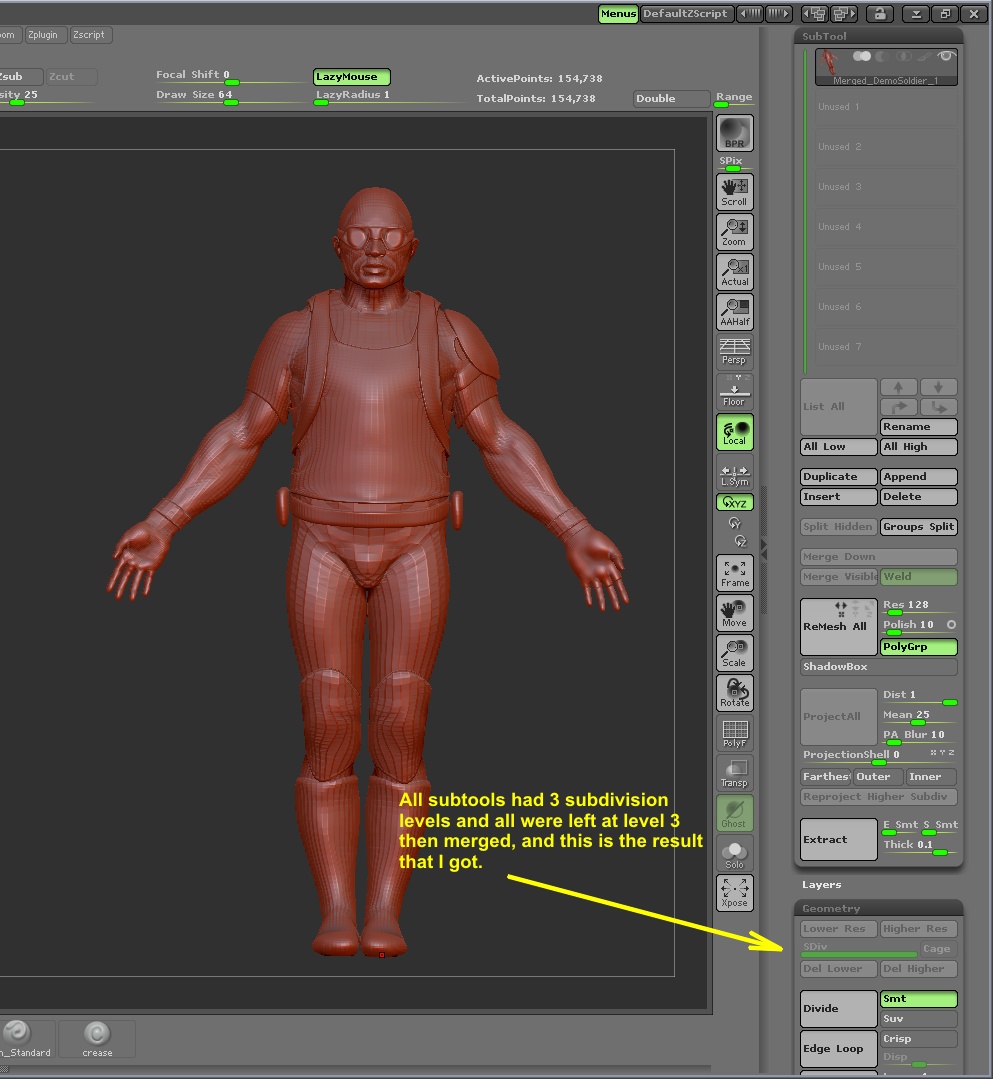Hide the Merged_DemoSoldier_1 subtool with eye icon
Viewport: 993px width, 1079px height.
pos(946,57)
